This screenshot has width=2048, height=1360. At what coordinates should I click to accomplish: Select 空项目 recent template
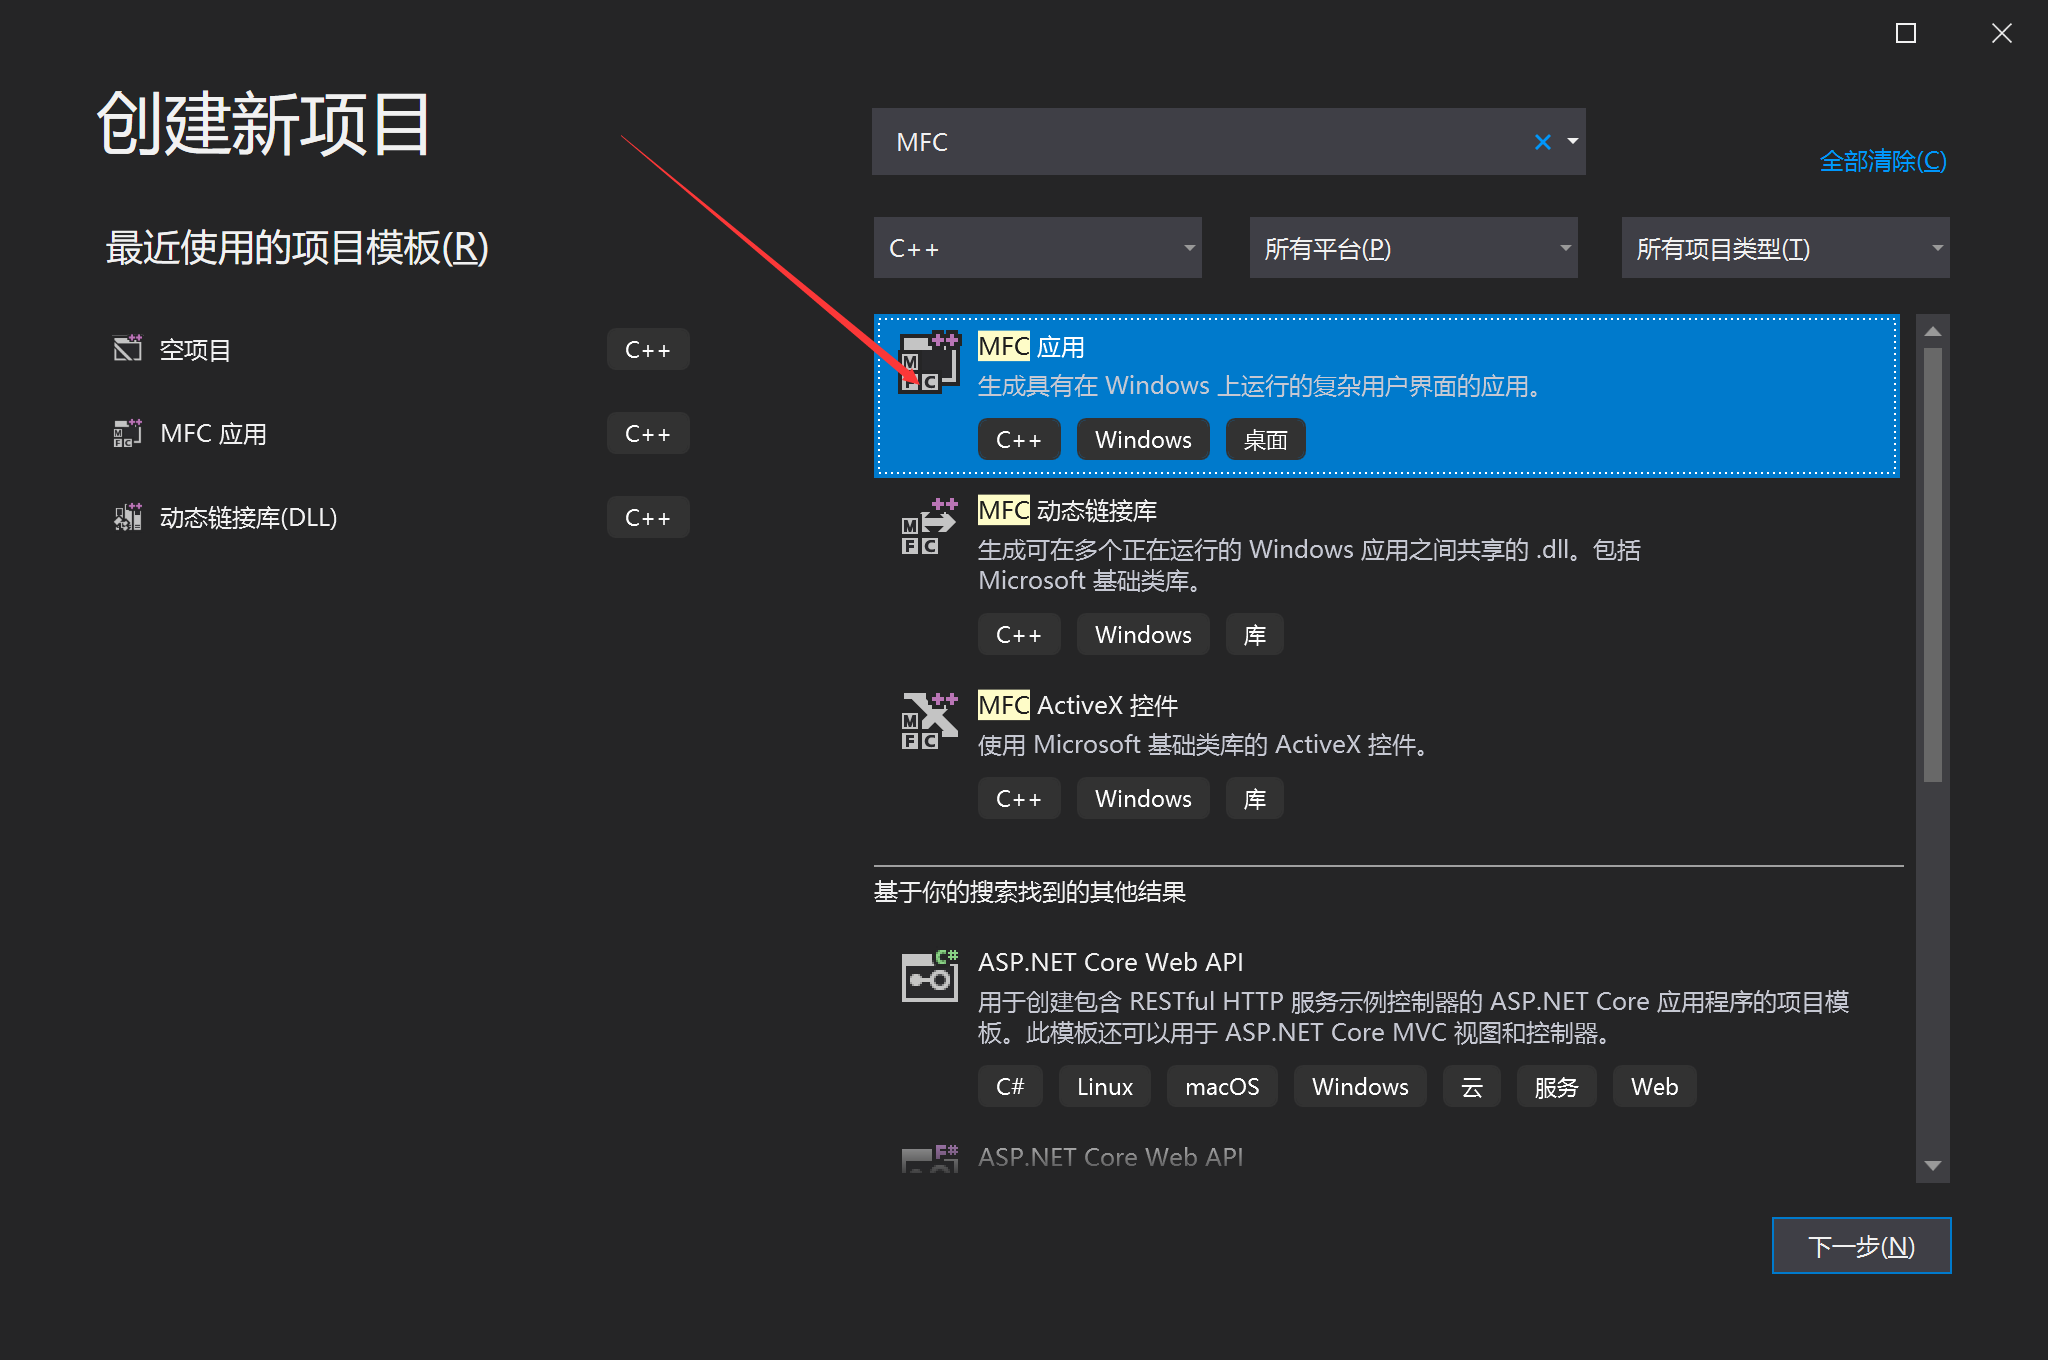click(x=400, y=349)
